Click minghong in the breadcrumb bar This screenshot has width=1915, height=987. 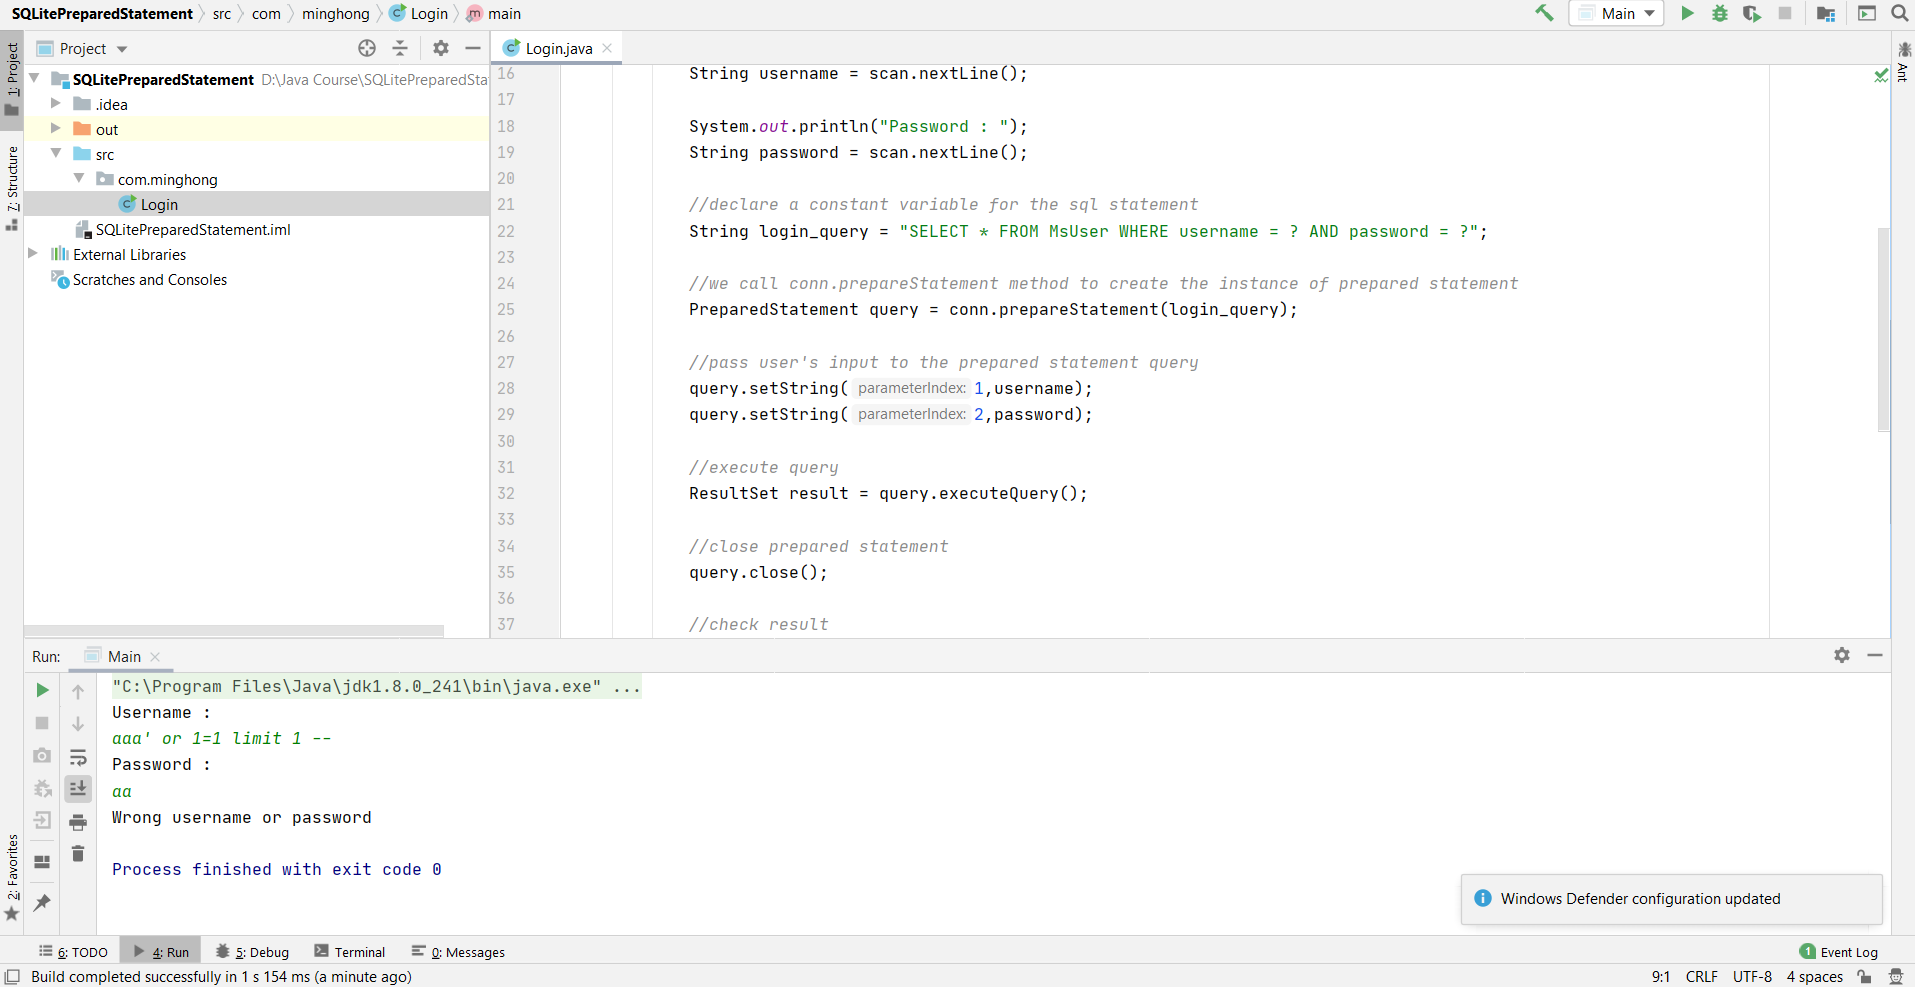336,14
